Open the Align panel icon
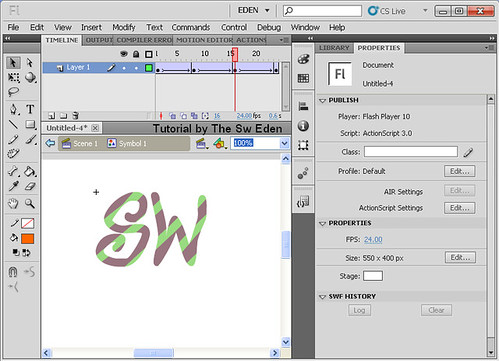 pos(303,106)
